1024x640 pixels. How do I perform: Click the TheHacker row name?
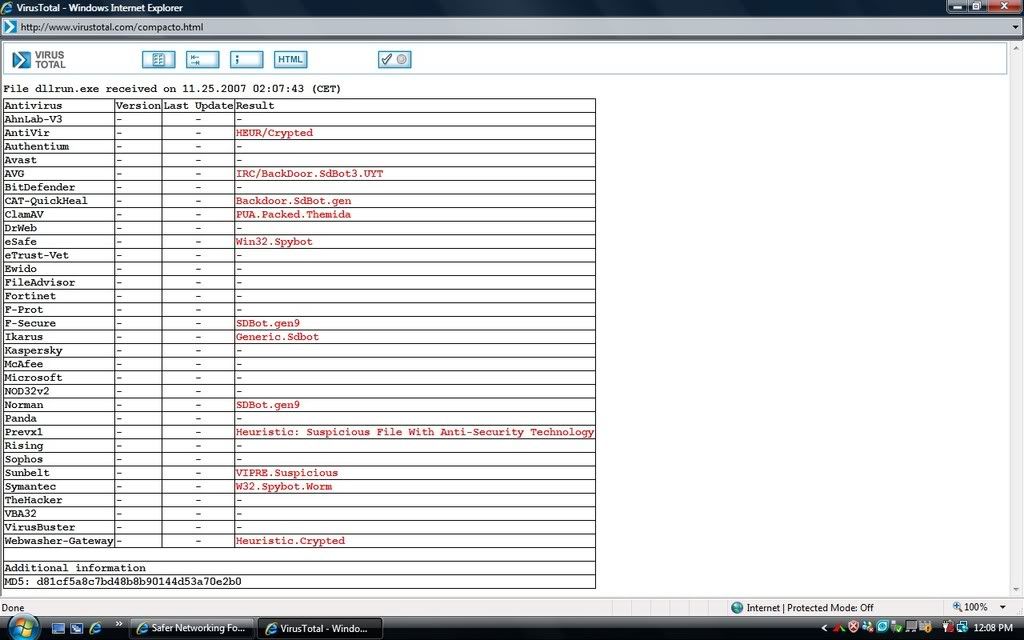tap(33, 500)
